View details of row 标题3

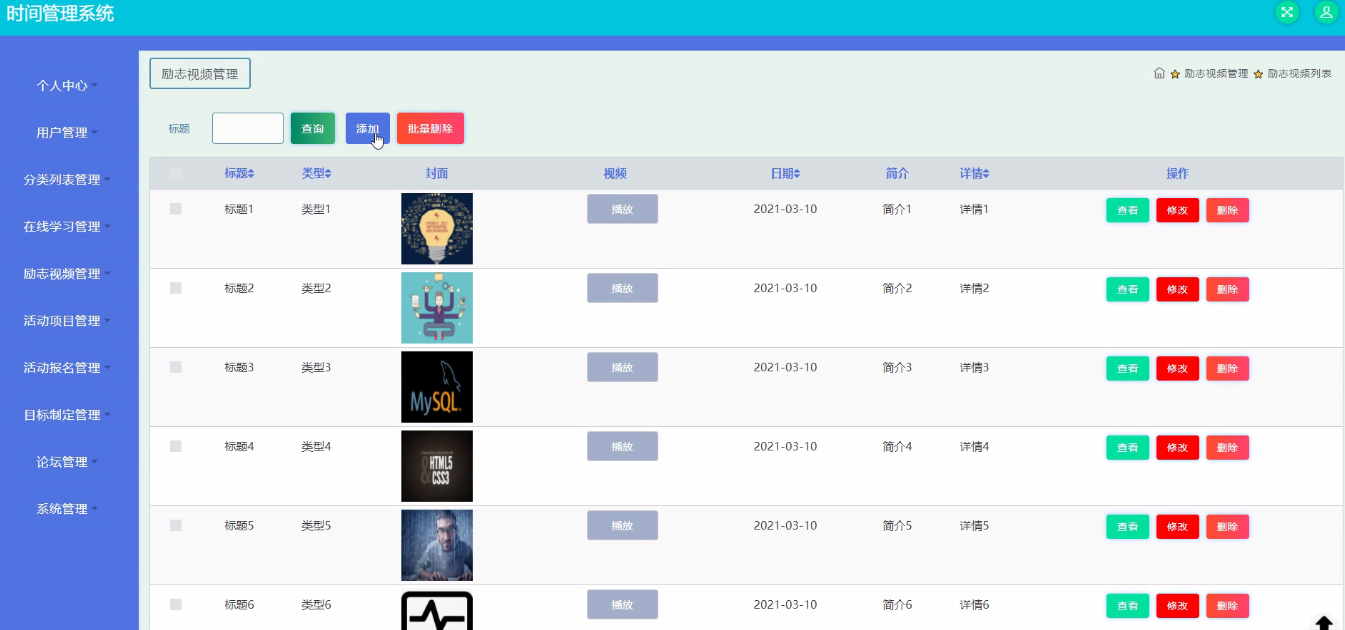tap(1127, 368)
